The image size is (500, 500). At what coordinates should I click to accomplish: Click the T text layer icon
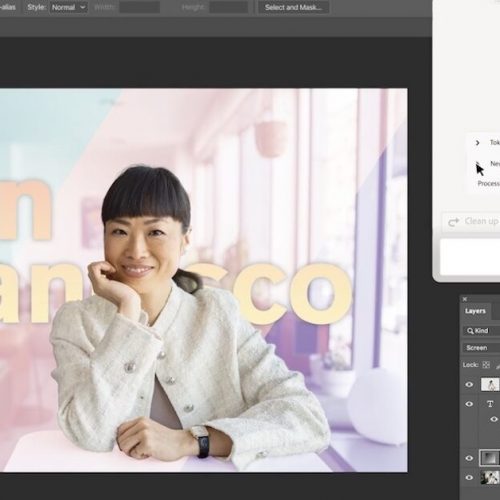pos(490,404)
